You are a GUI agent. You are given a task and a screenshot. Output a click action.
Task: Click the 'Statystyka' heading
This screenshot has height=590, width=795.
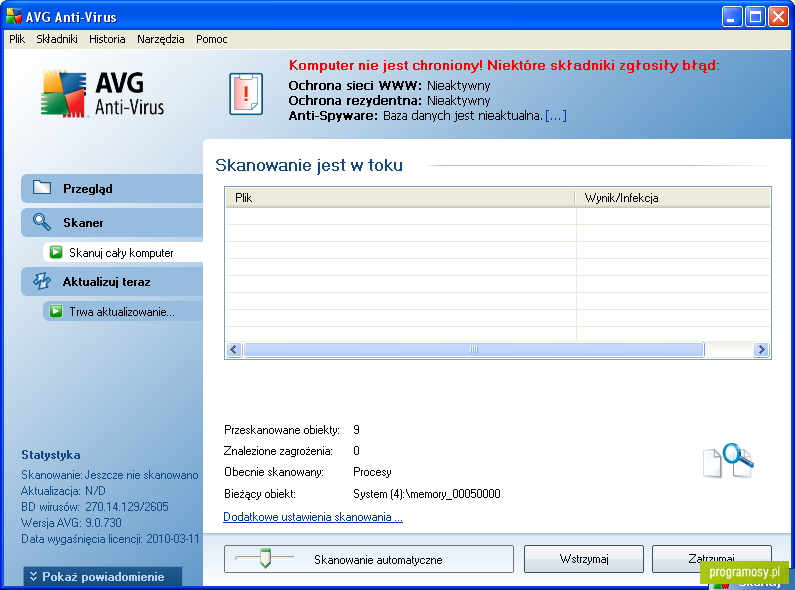[51, 455]
